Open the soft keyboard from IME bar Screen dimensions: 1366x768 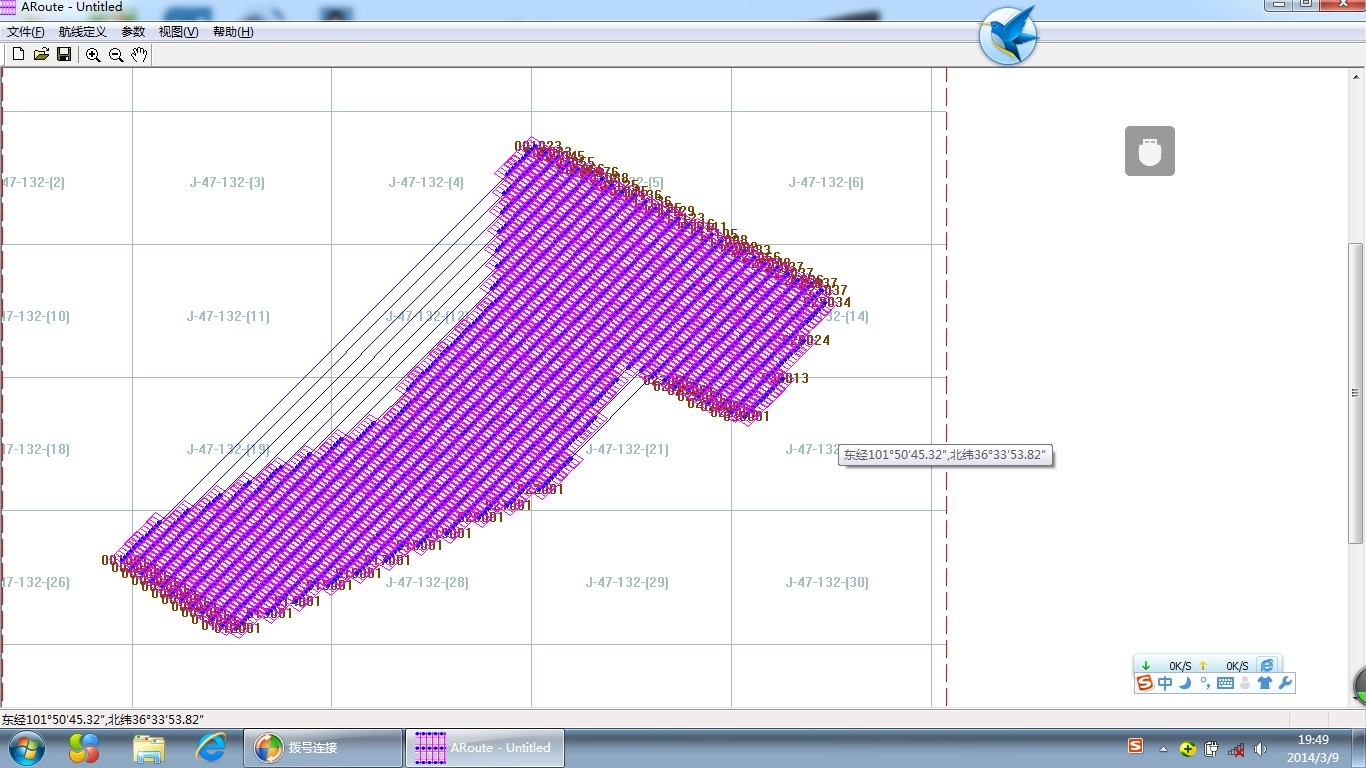(1225, 683)
